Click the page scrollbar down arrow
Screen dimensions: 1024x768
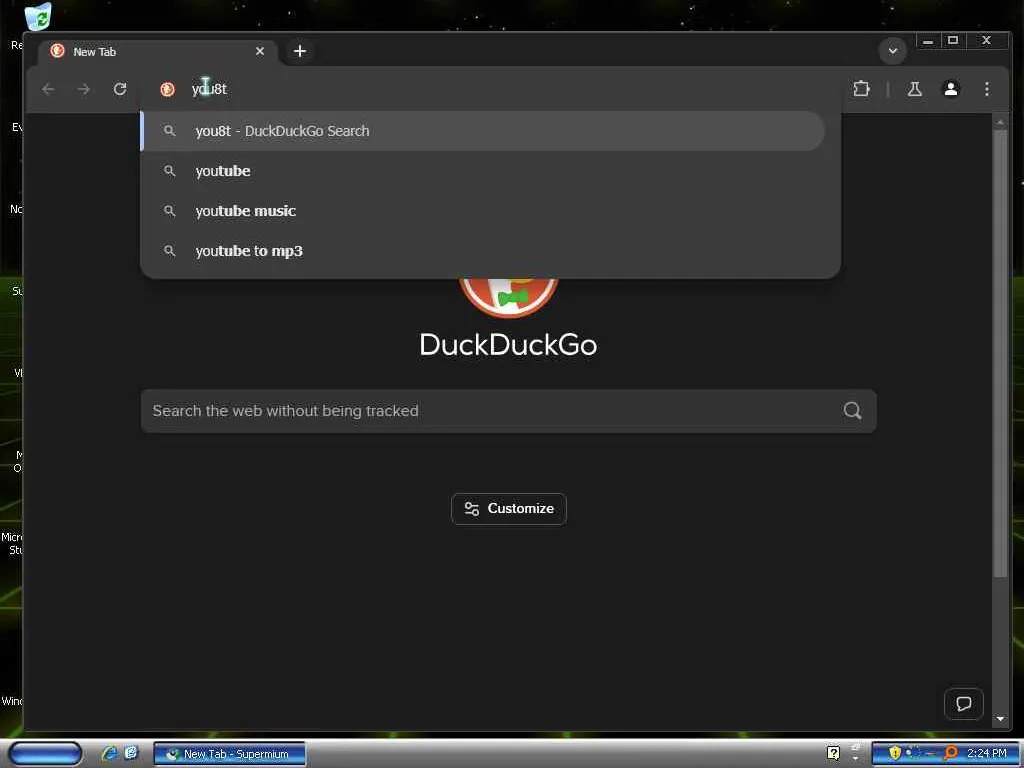point(1000,719)
